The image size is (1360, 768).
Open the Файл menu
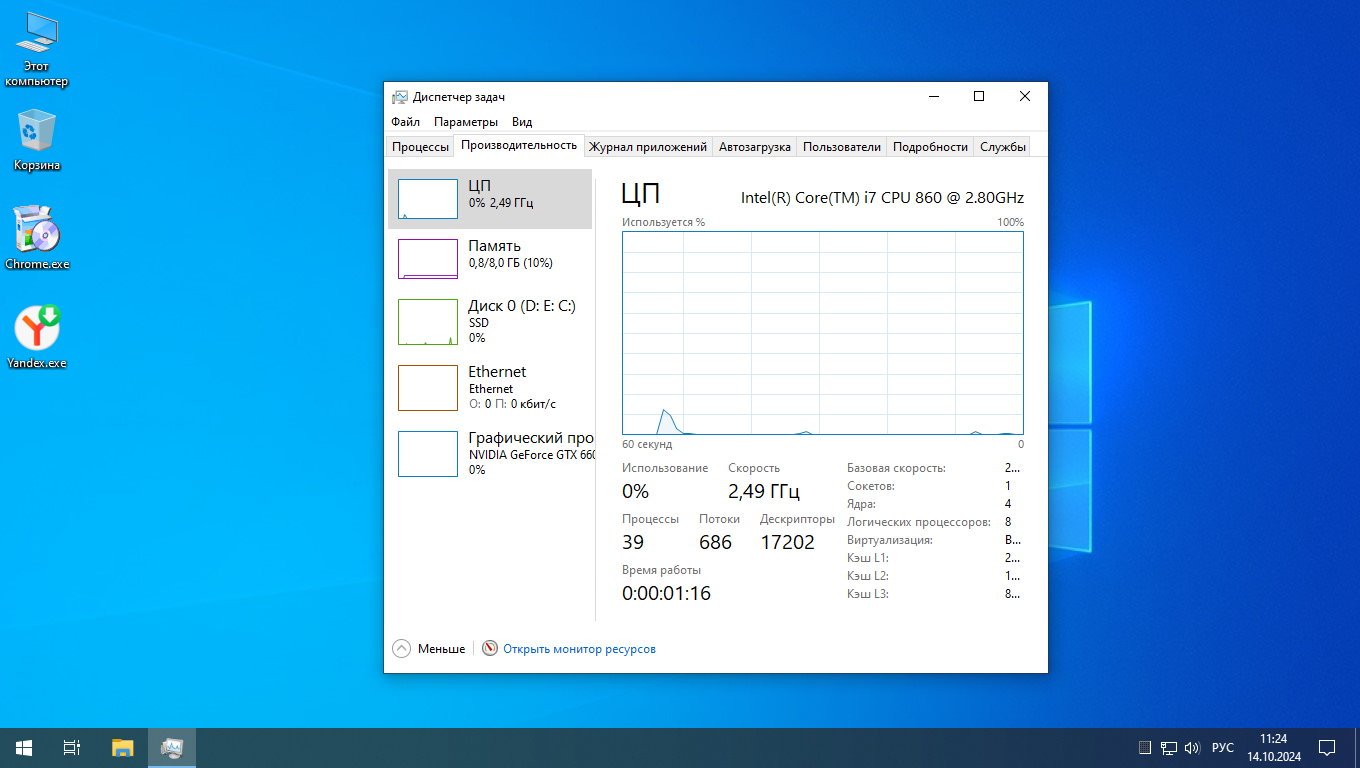click(405, 122)
